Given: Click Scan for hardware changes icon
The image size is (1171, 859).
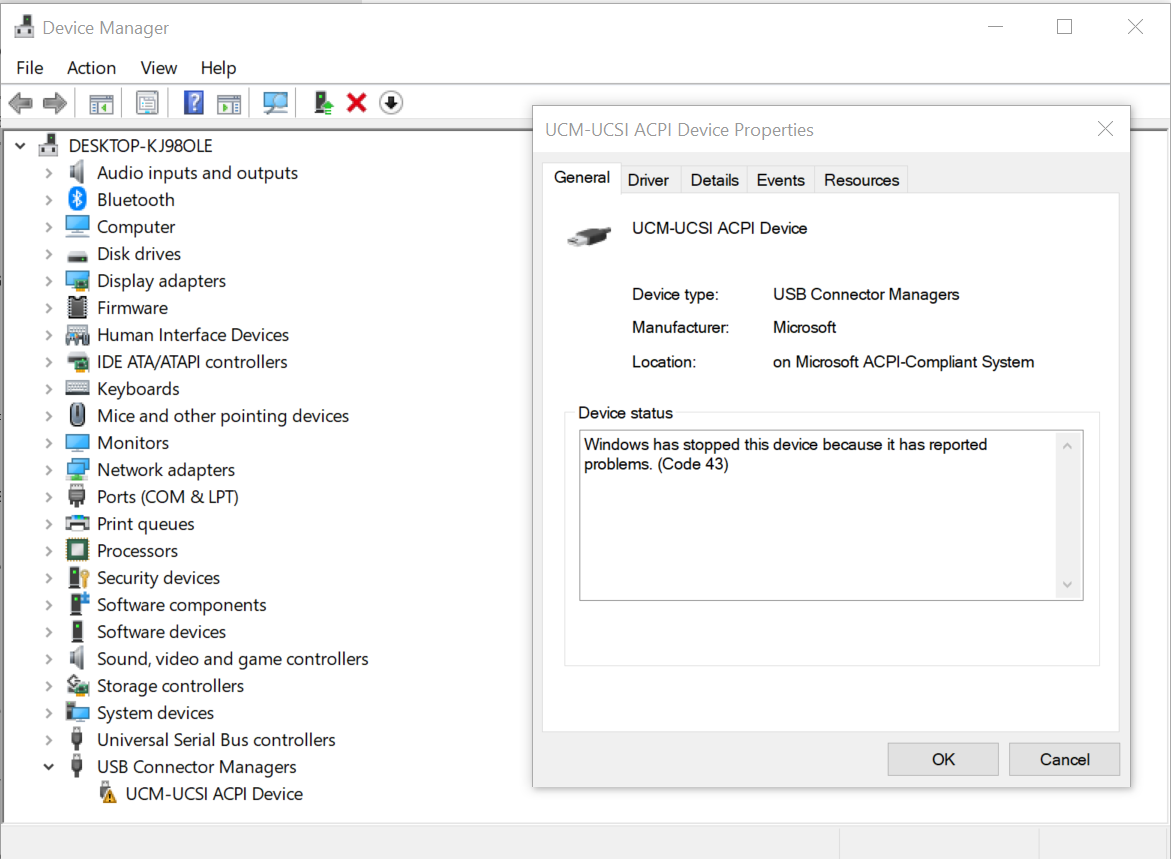Looking at the screenshot, I should pyautogui.click(x=275, y=102).
